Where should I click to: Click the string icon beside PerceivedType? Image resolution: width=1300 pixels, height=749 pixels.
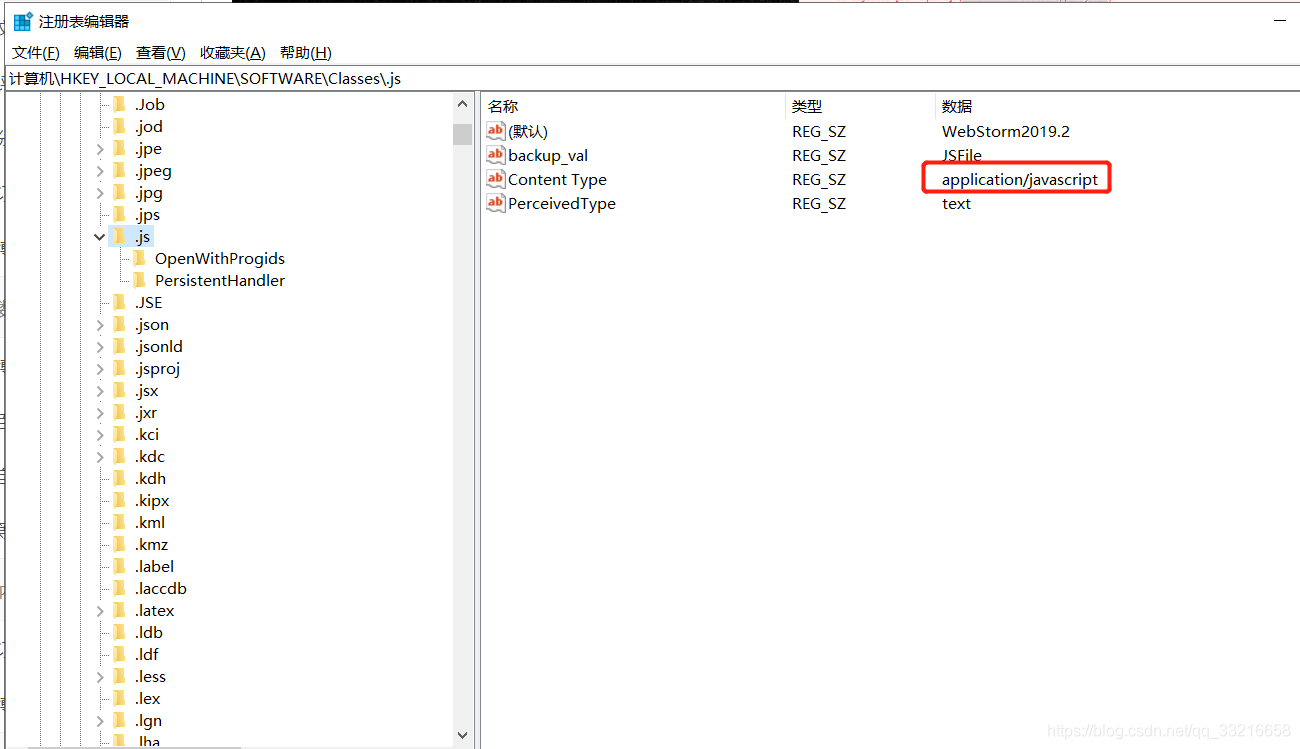pyautogui.click(x=495, y=203)
